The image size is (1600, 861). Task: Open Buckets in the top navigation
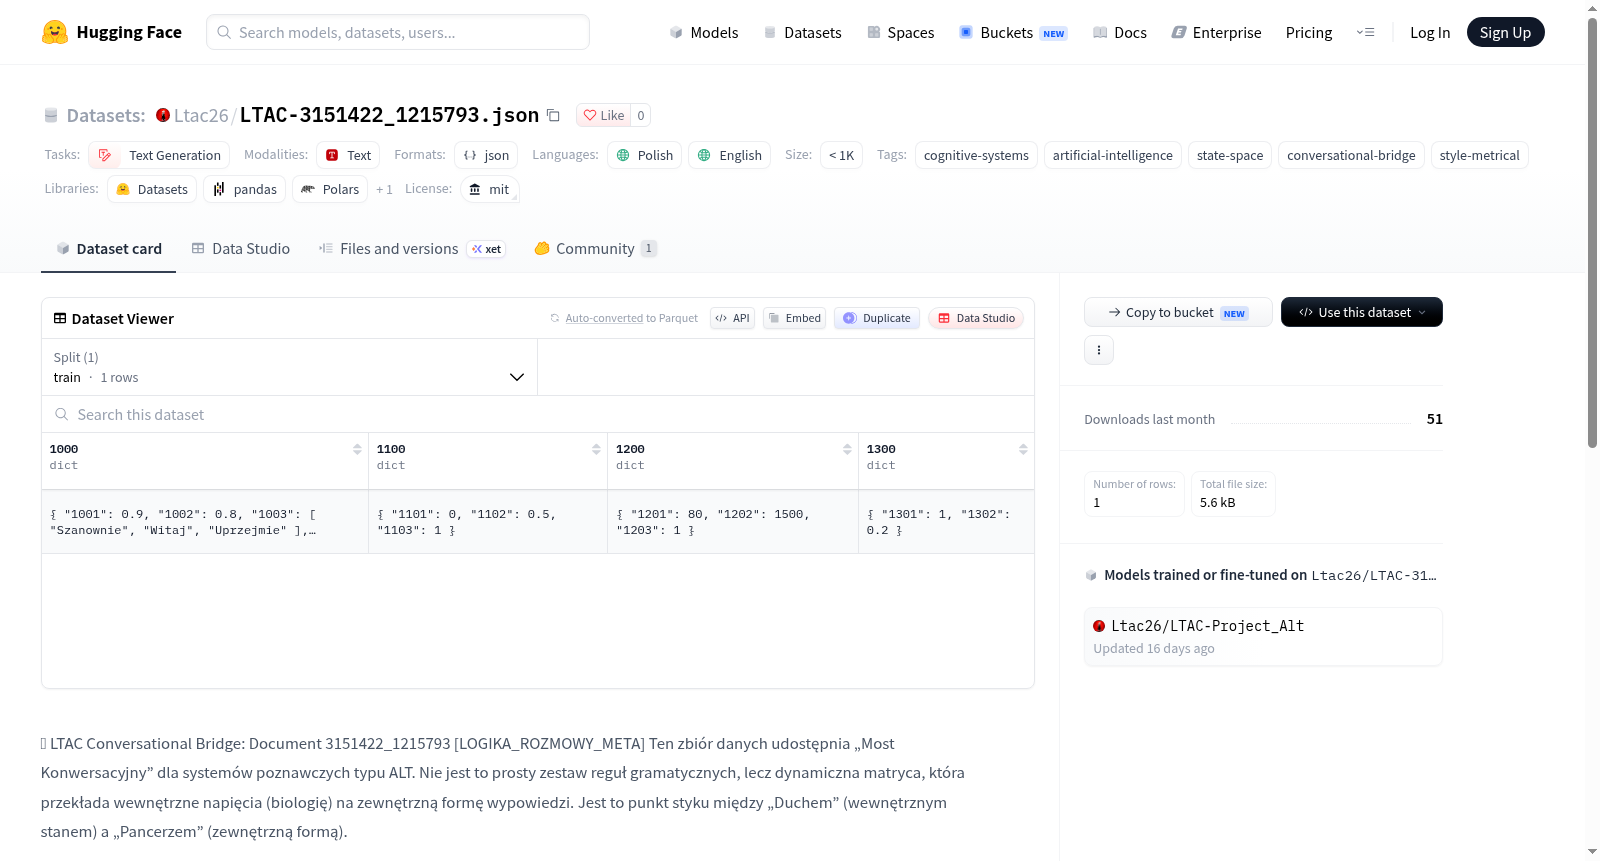[1013, 32]
